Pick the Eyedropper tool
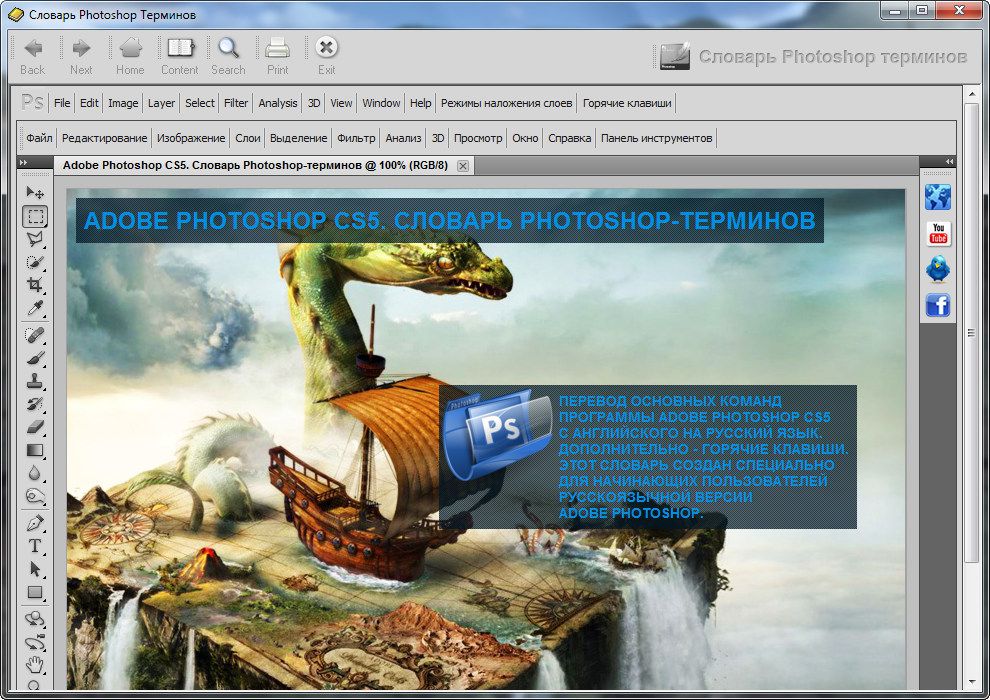This screenshot has height=700, width=990. coord(35,307)
